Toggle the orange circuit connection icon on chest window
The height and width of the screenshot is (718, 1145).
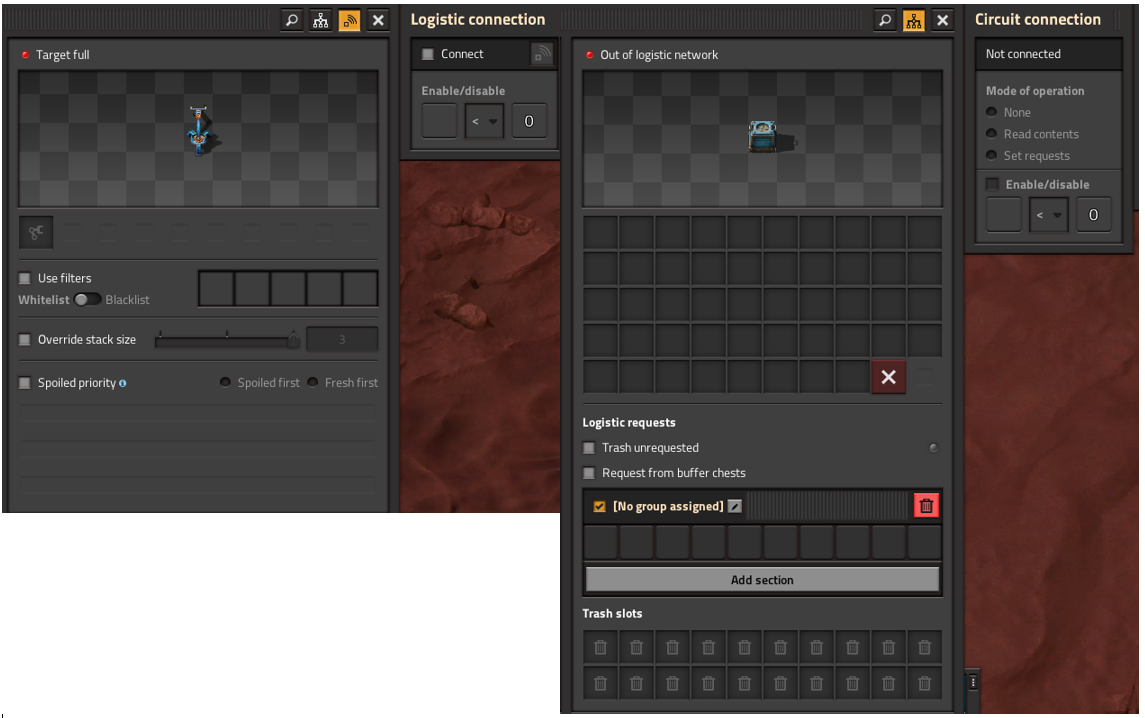point(913,20)
